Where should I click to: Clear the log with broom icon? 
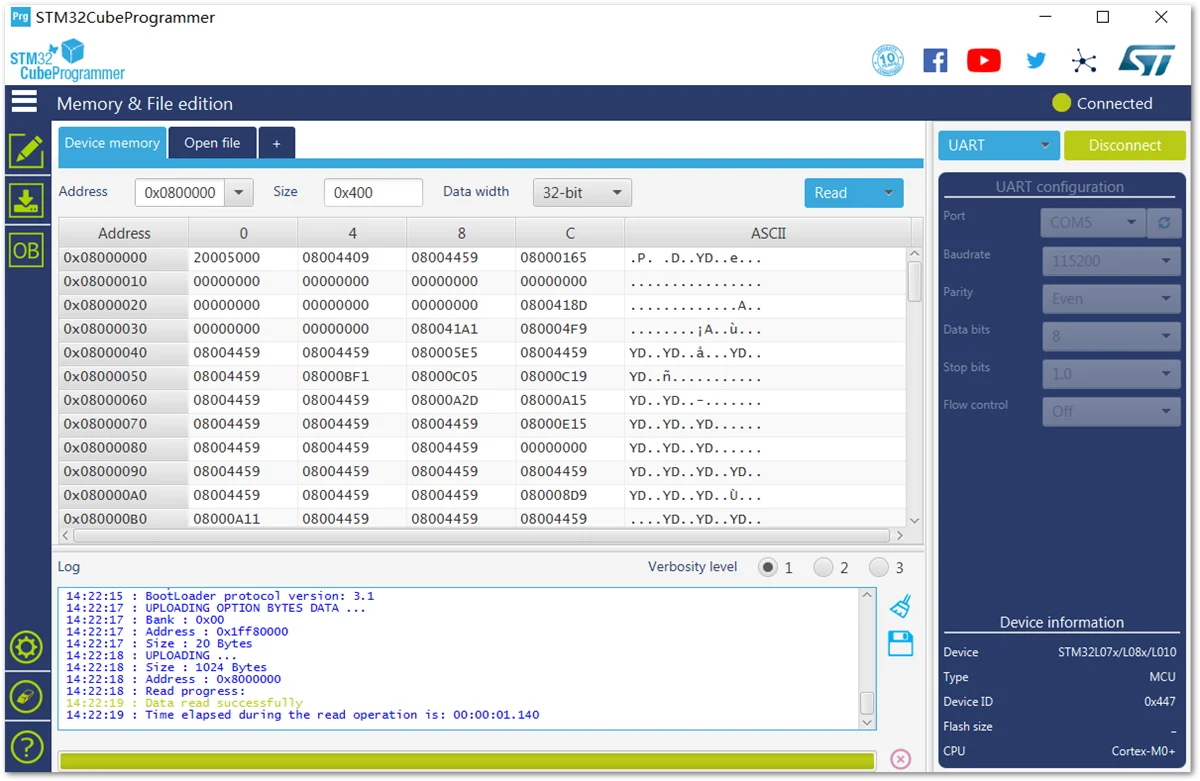pos(901,605)
